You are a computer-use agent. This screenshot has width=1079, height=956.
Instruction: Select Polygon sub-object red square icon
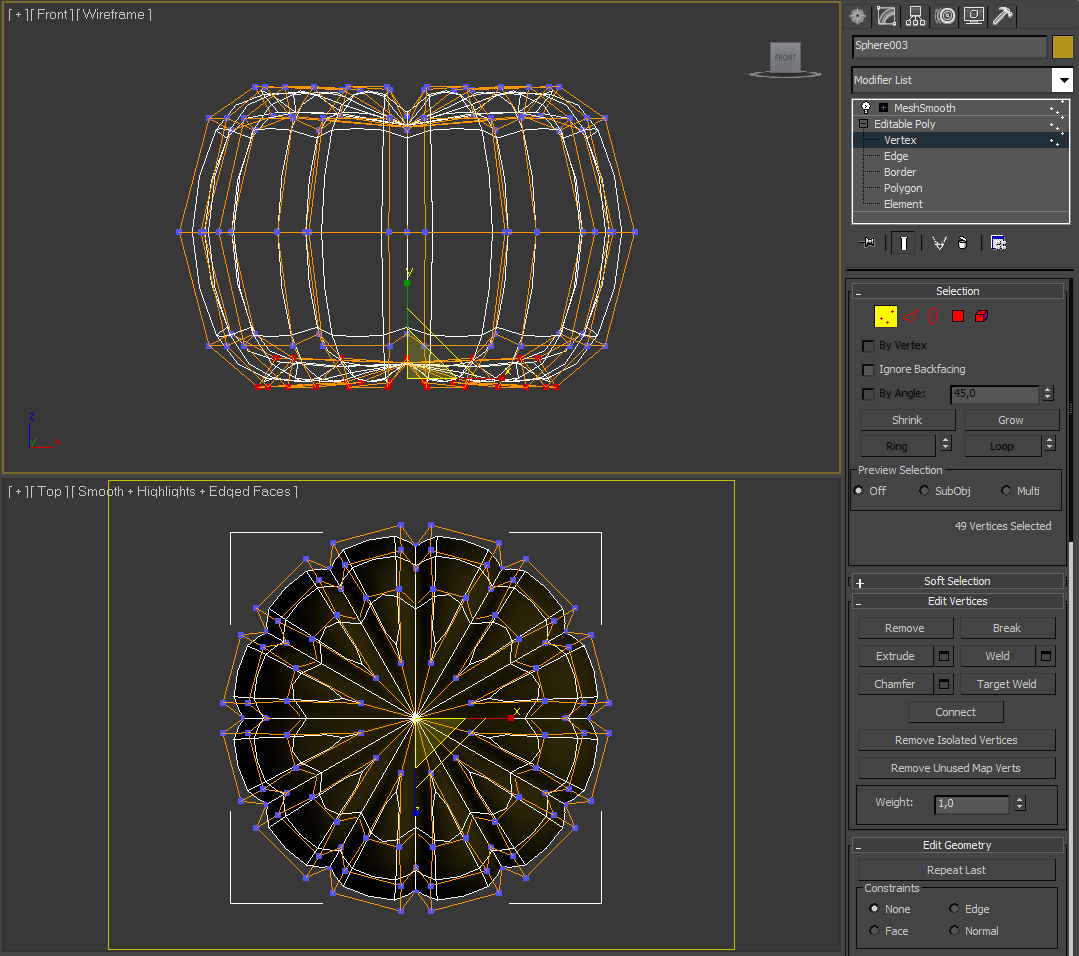(958, 316)
